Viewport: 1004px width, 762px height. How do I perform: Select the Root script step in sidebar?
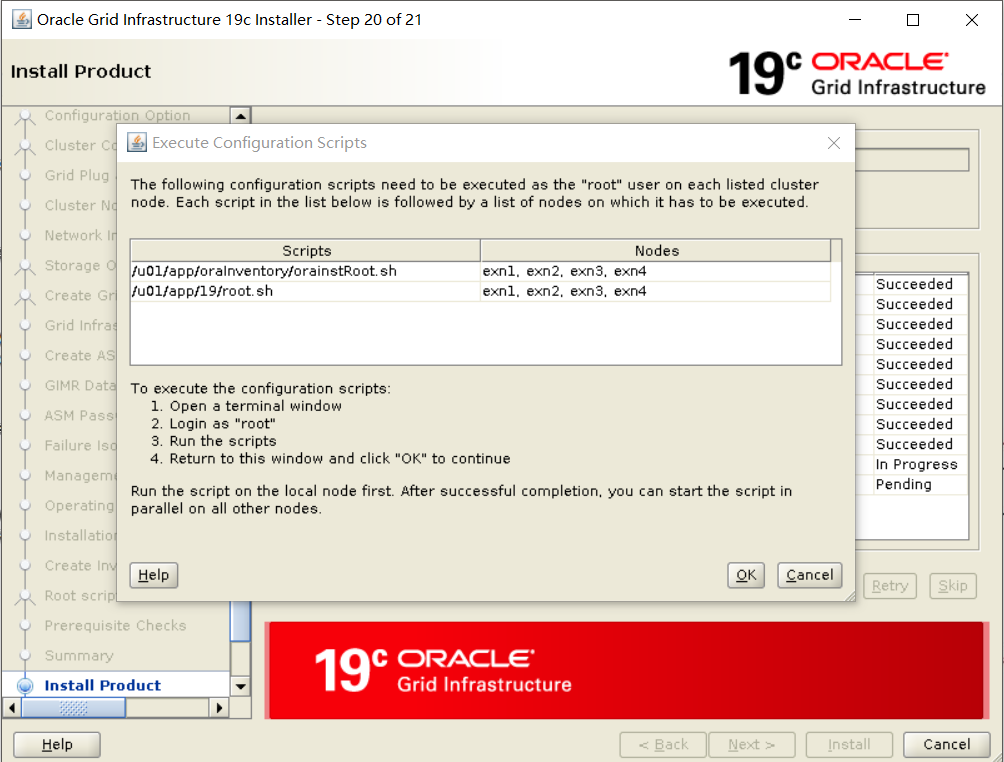click(80, 596)
